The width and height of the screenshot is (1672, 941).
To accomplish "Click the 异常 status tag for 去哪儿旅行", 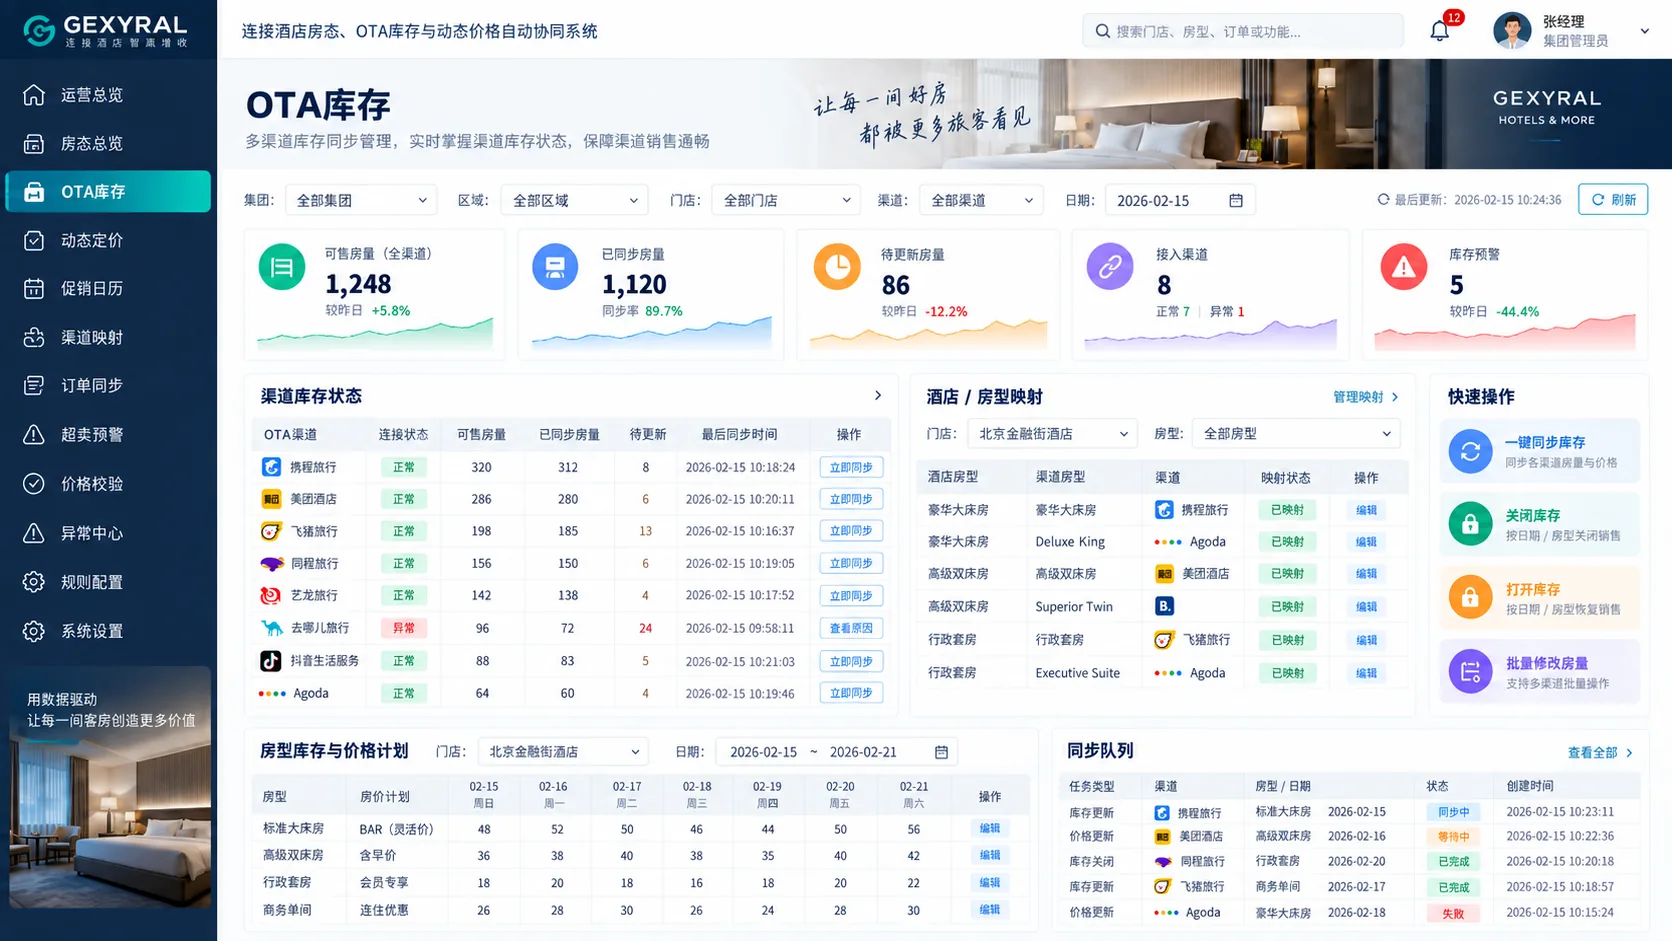I will (x=403, y=628).
